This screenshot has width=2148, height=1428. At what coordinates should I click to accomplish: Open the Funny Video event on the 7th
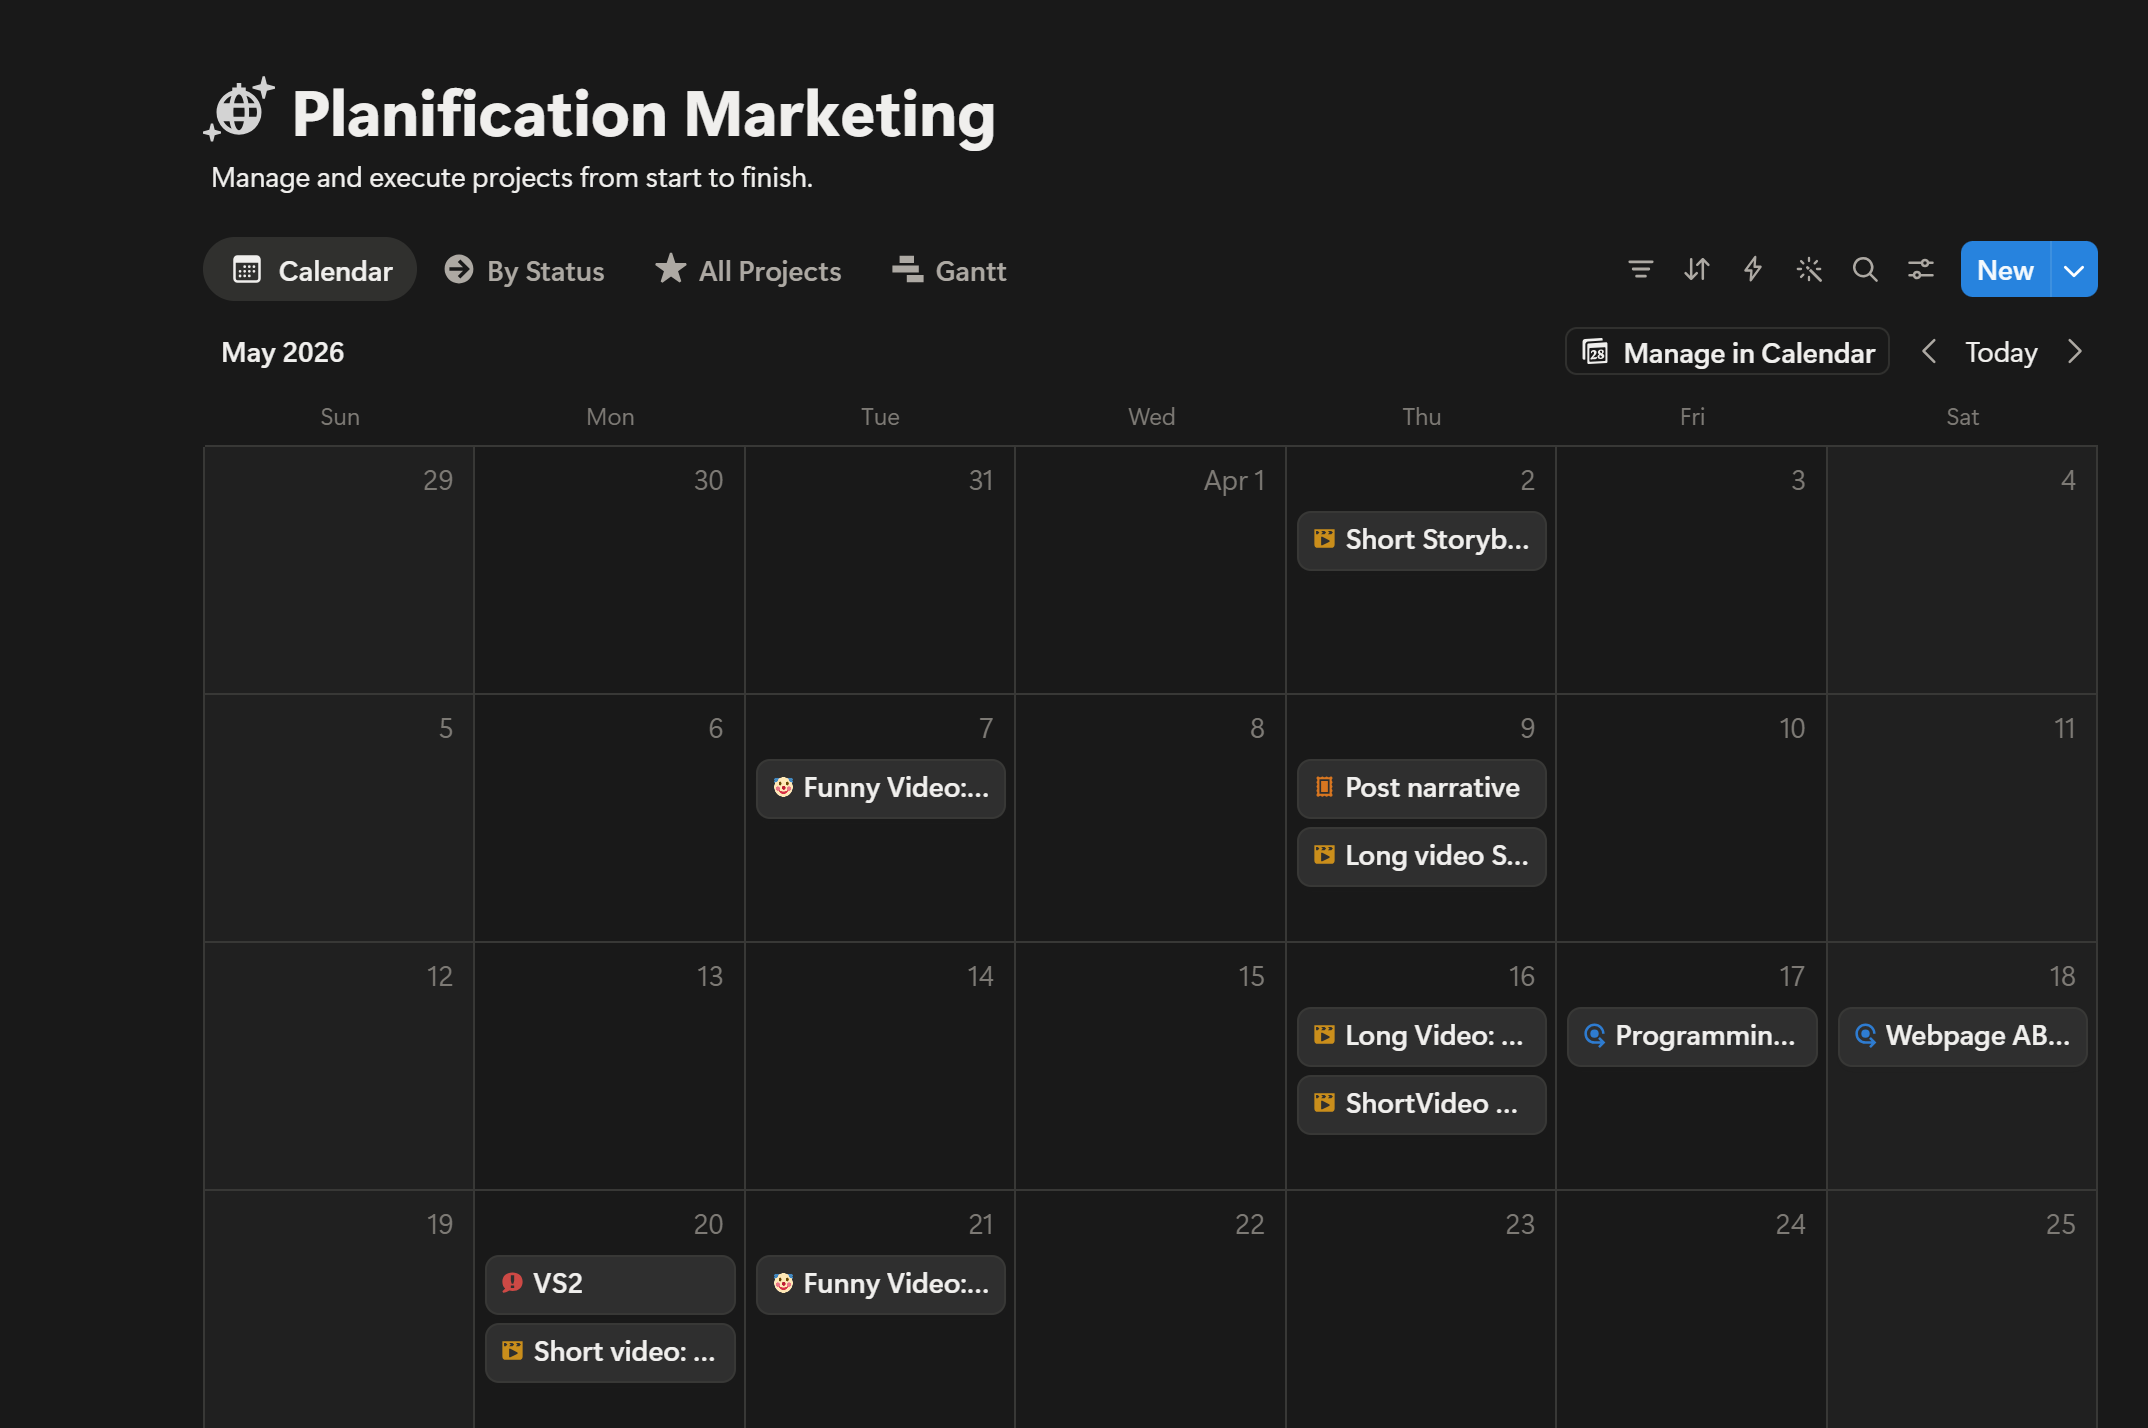pos(880,788)
